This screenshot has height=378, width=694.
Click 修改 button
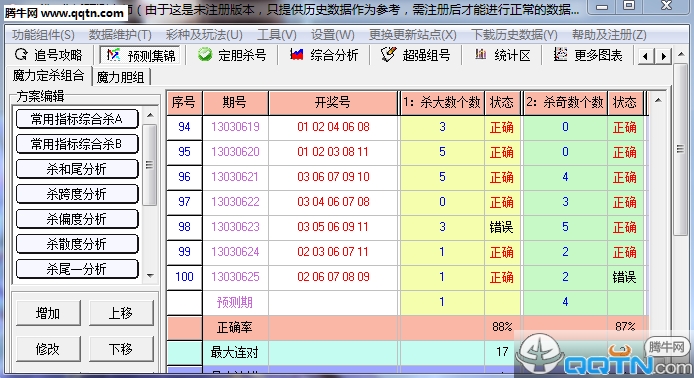click(x=48, y=349)
